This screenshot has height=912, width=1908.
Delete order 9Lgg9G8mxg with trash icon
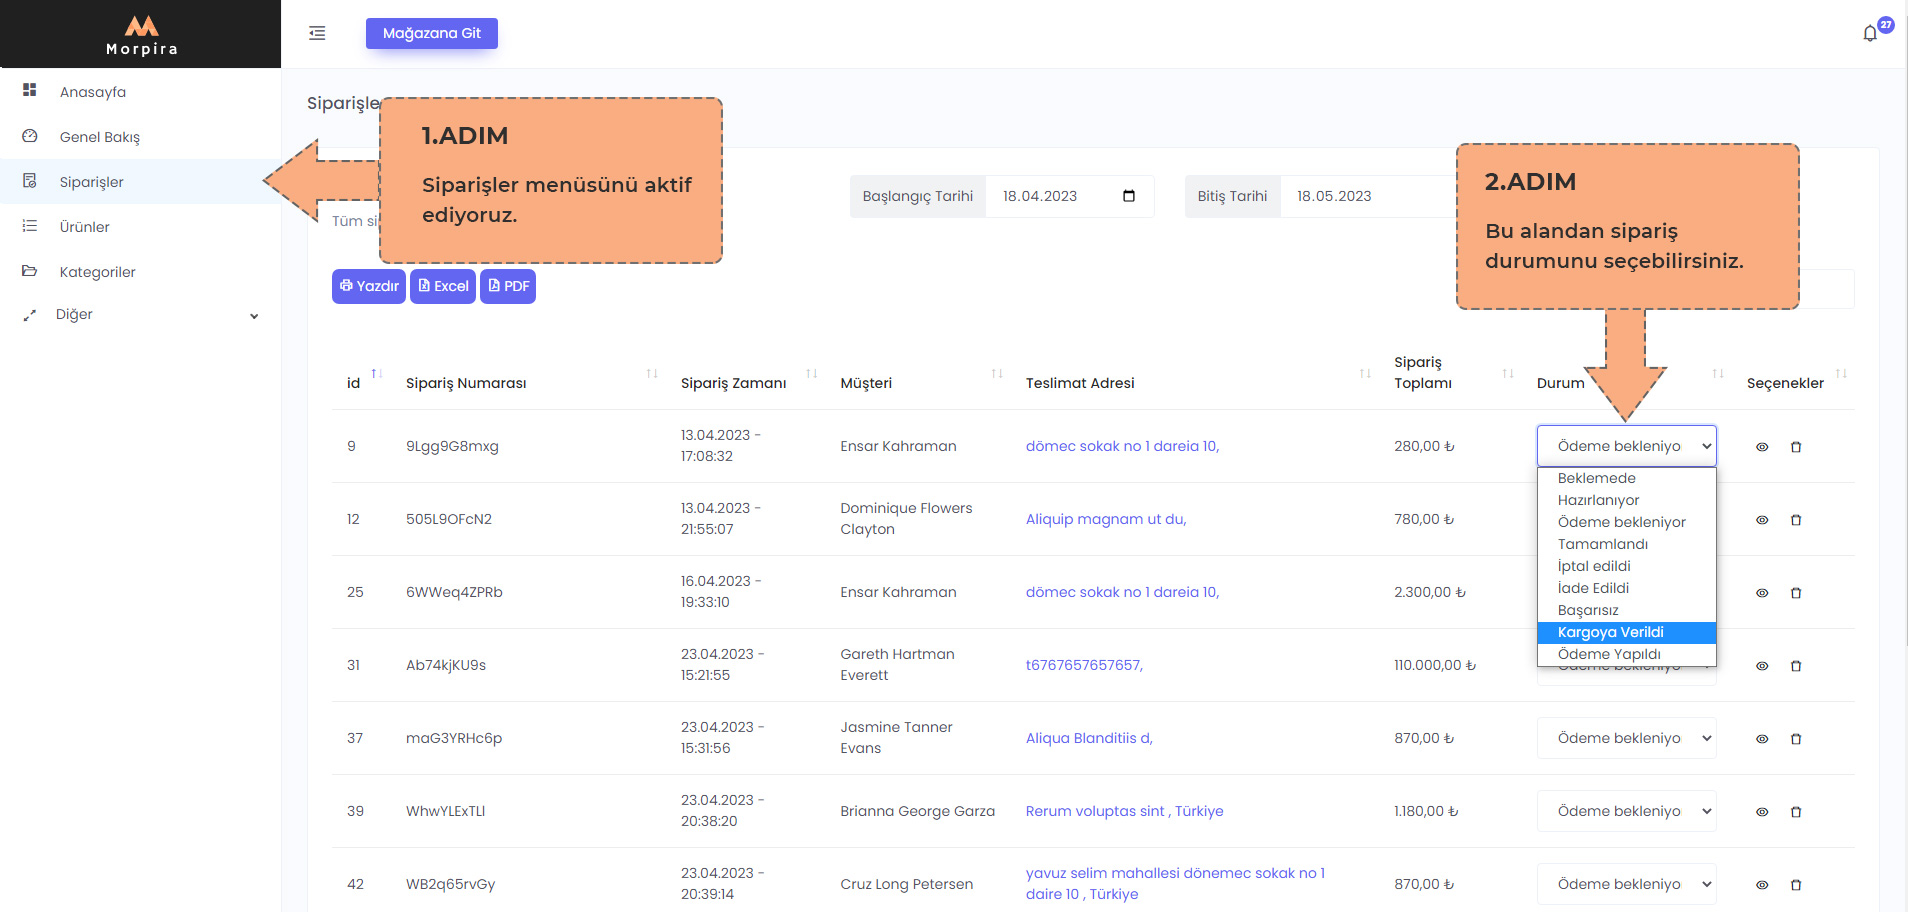pyautogui.click(x=1796, y=447)
